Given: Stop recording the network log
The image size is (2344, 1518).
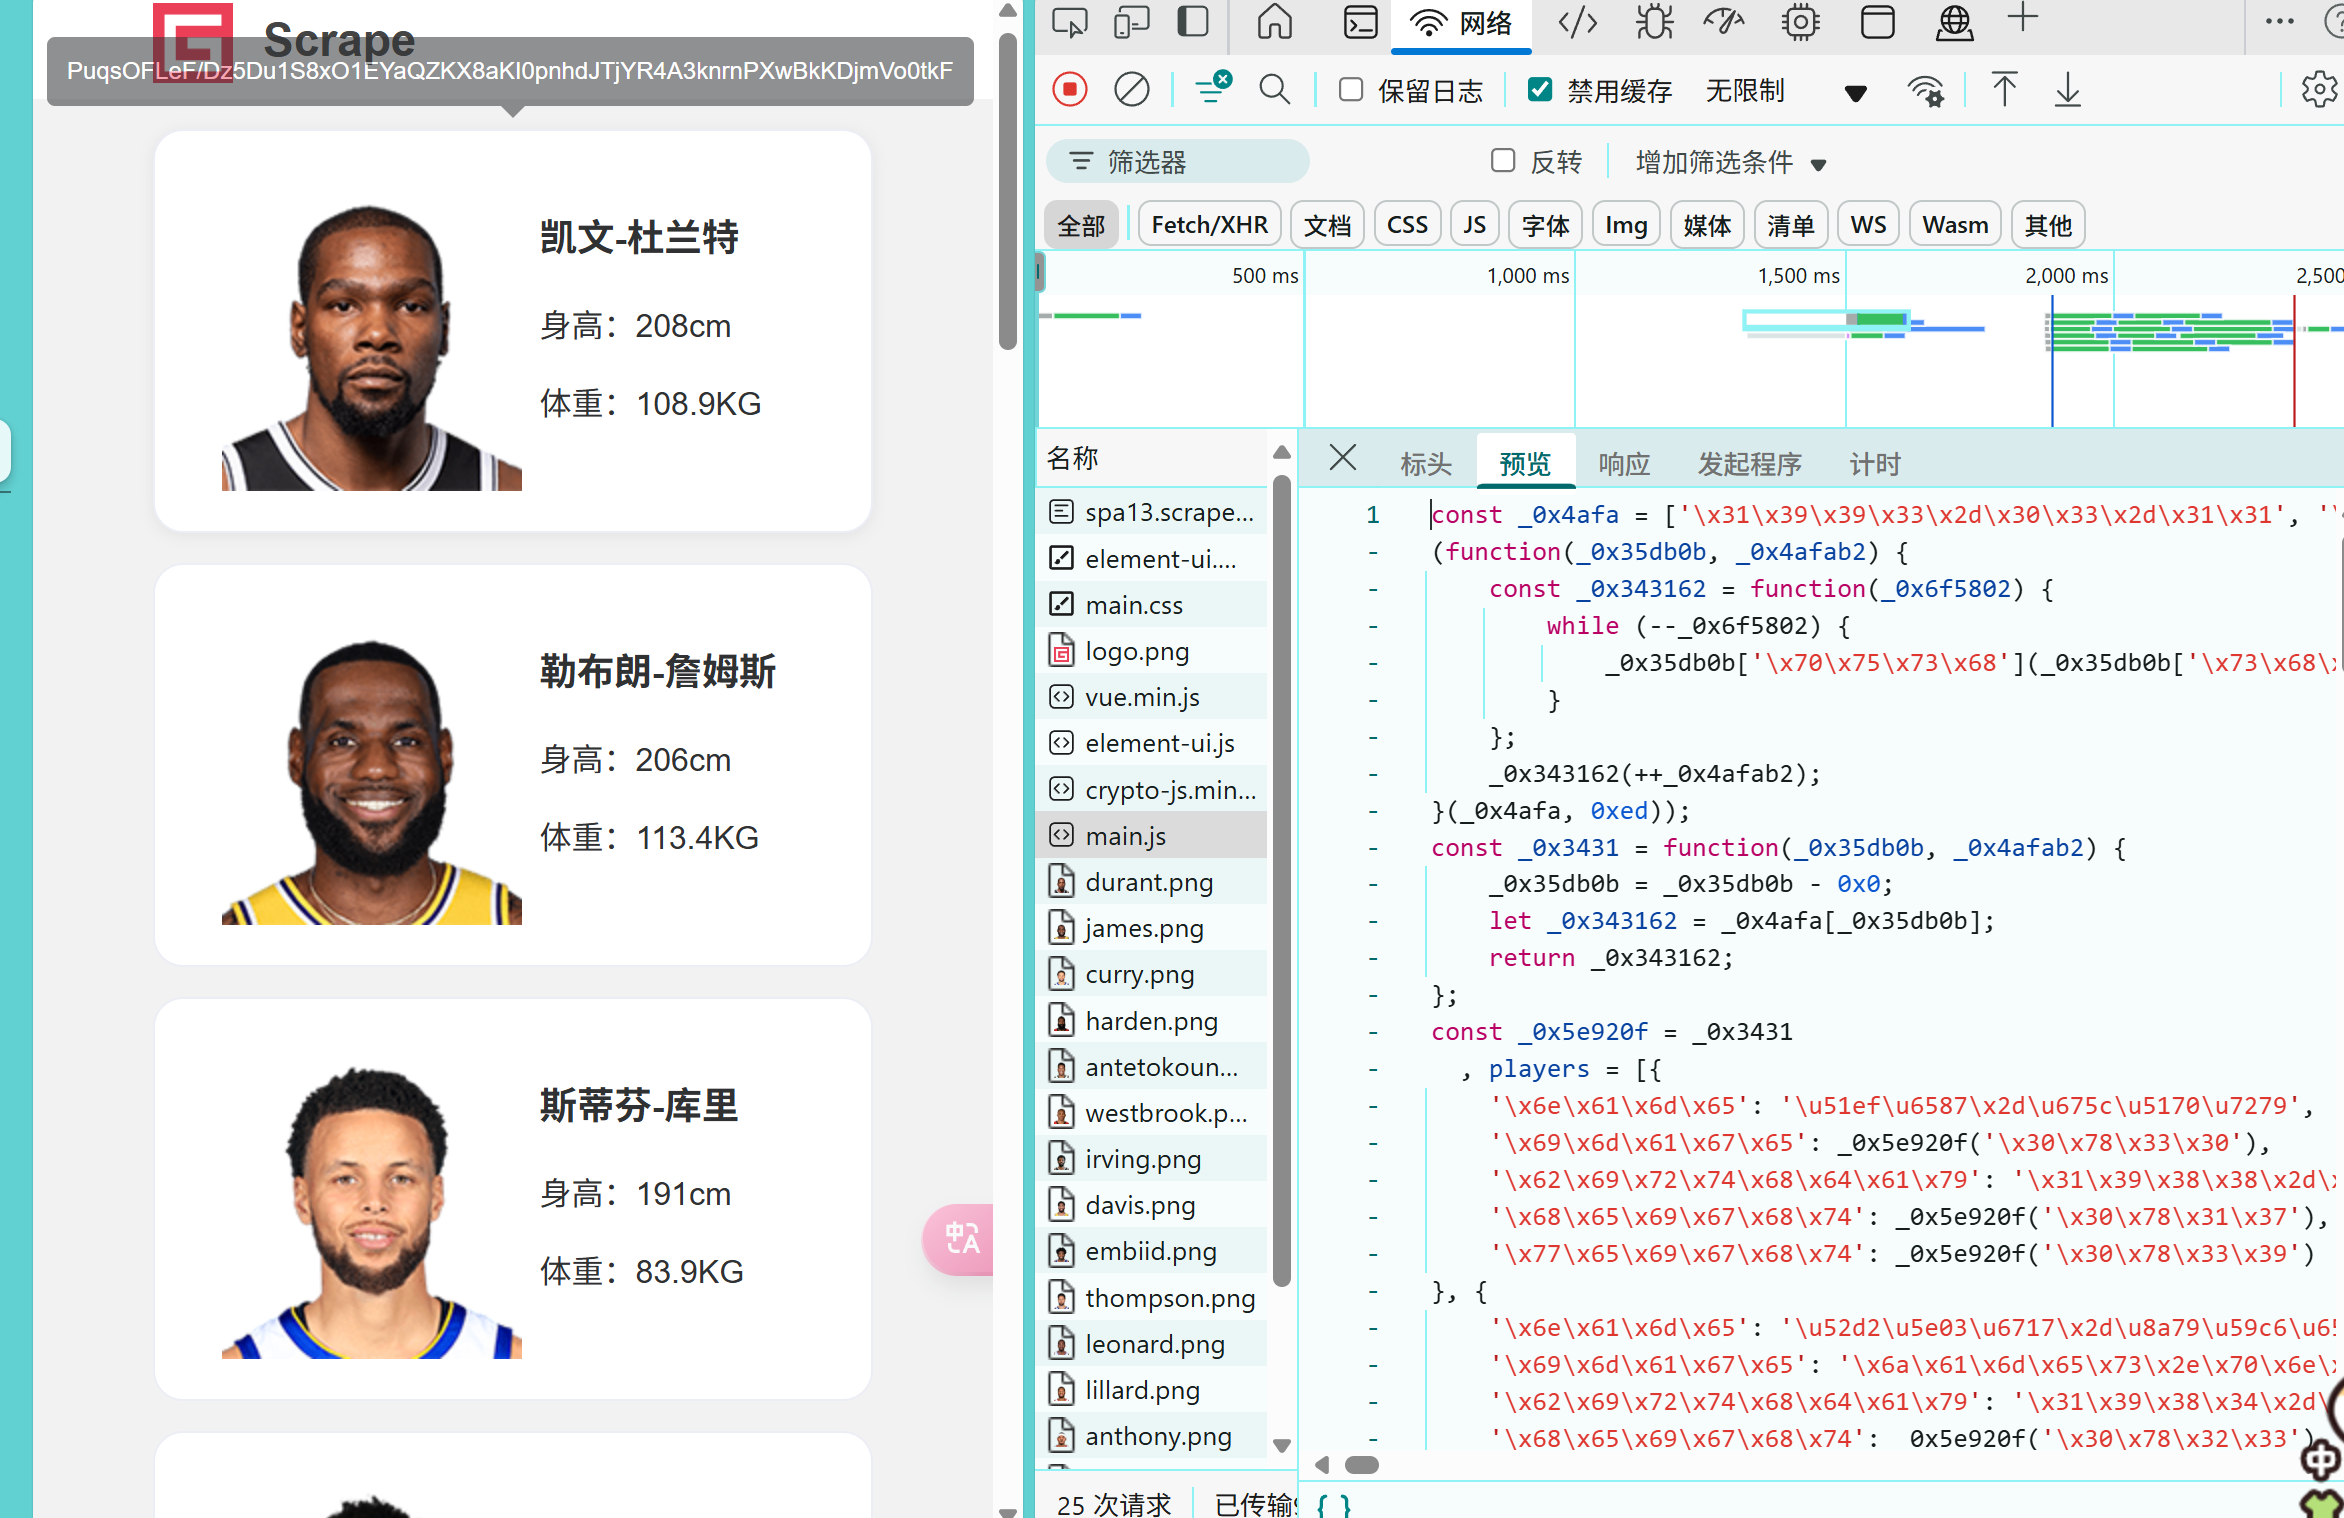Looking at the screenshot, I should [x=1069, y=89].
